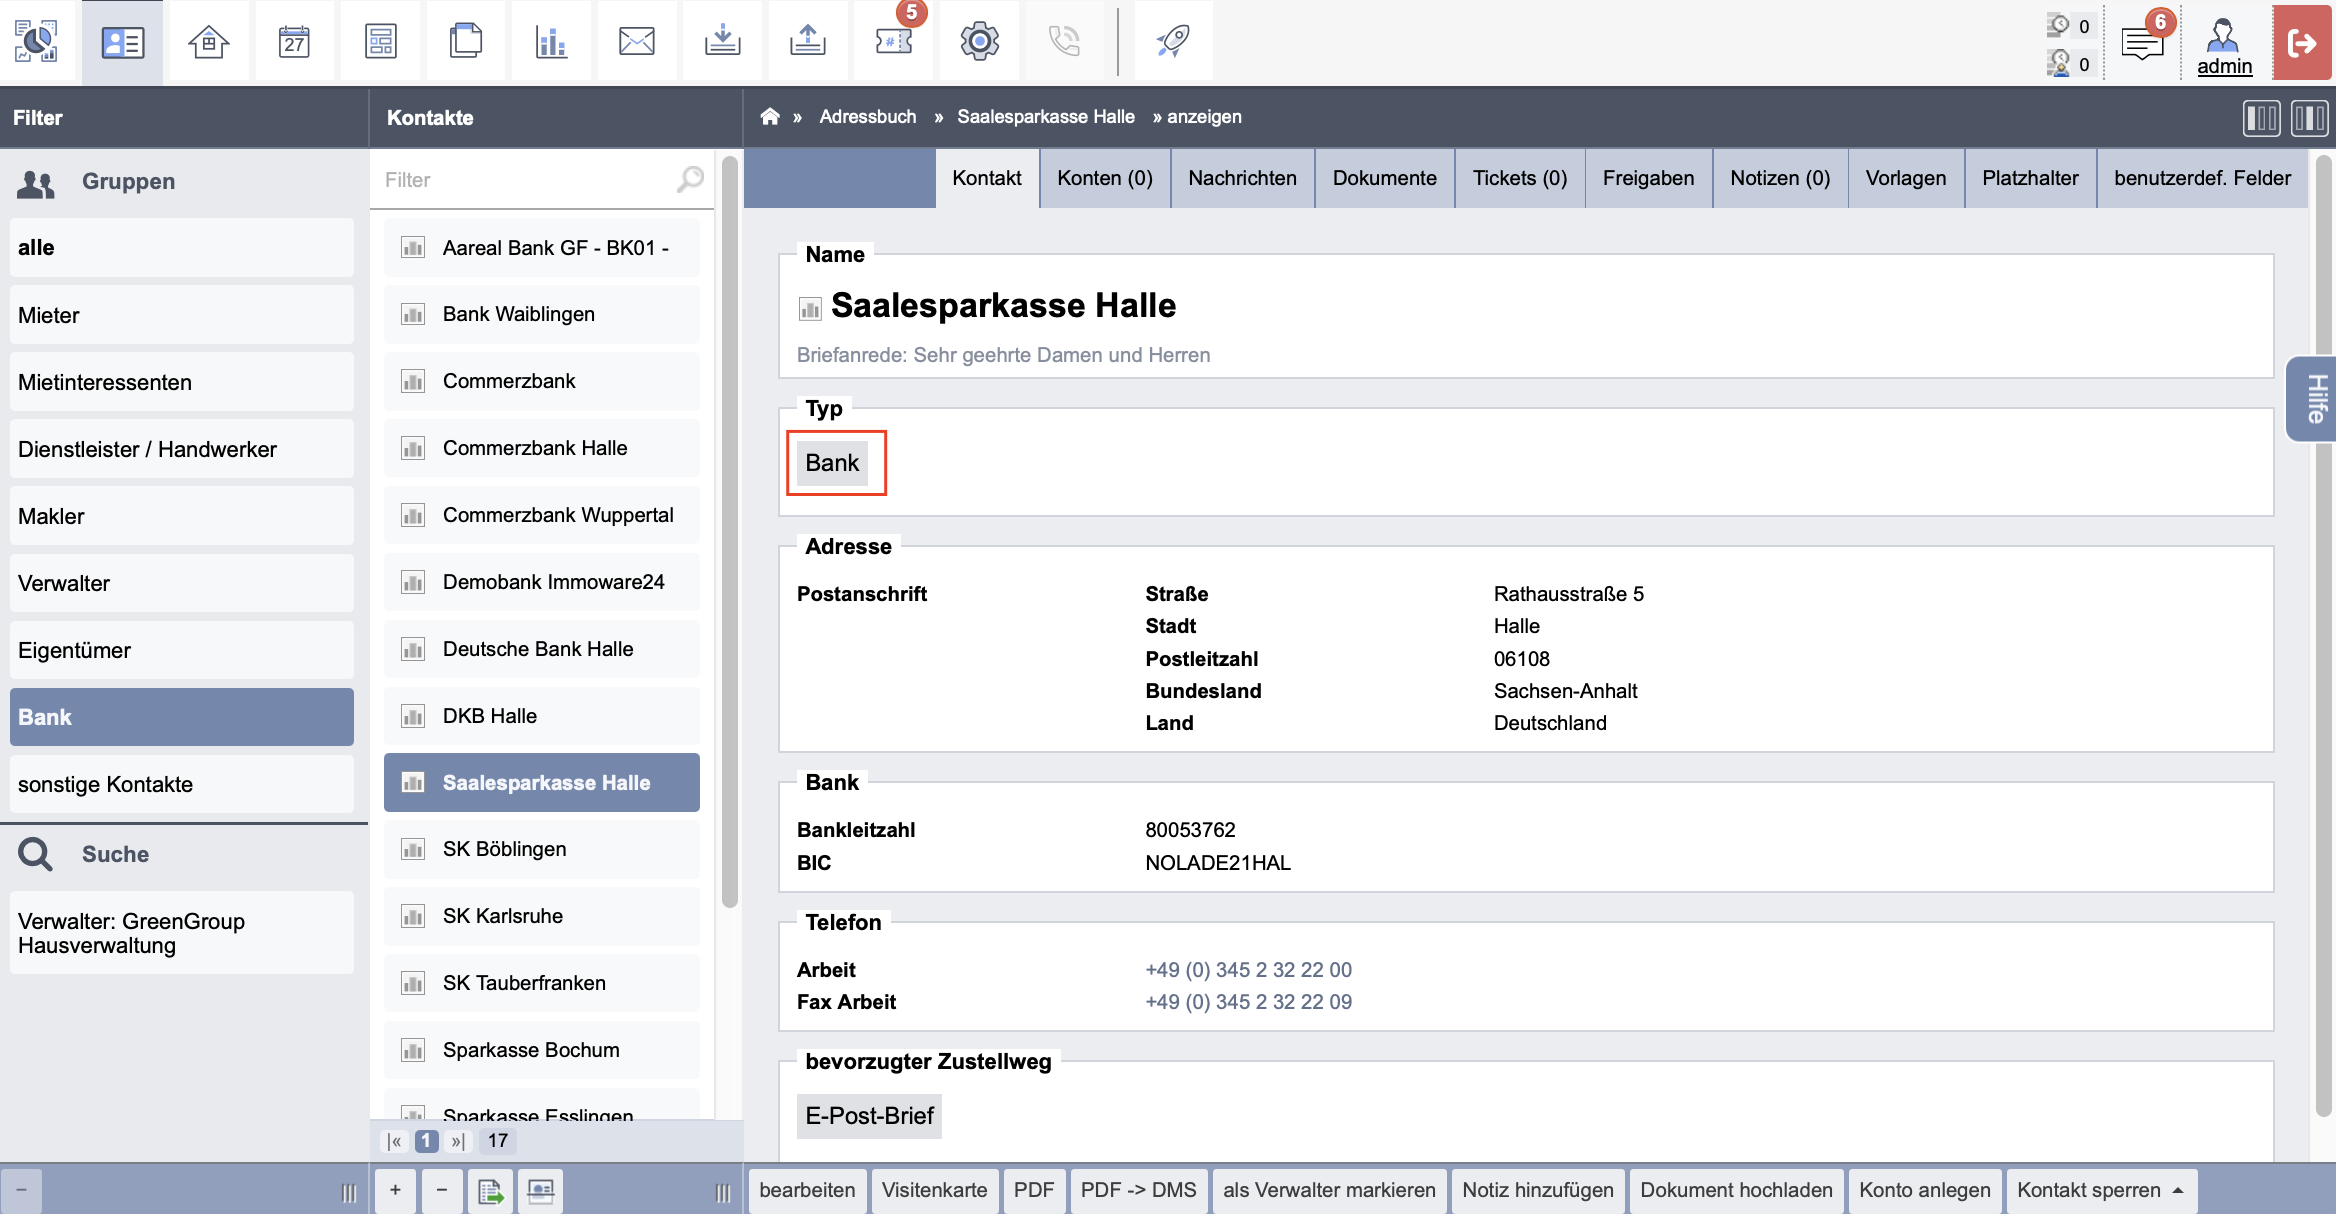The height and width of the screenshot is (1214, 2336).
Task: Go to the first contacts page
Action: [395, 1141]
